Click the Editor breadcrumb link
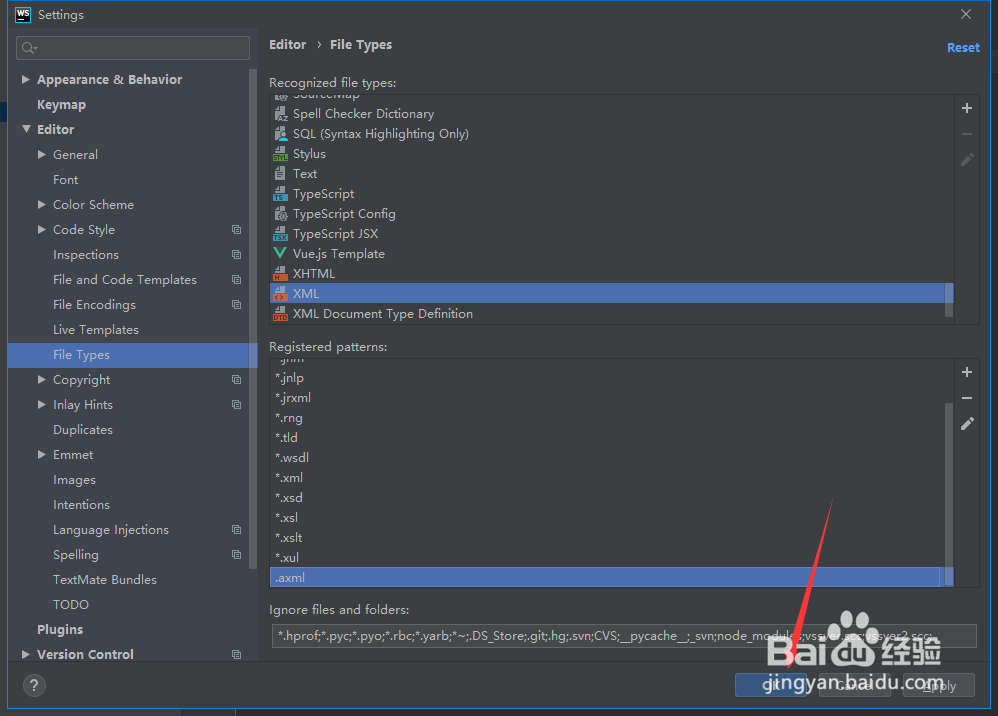The width and height of the screenshot is (998, 716). [288, 44]
